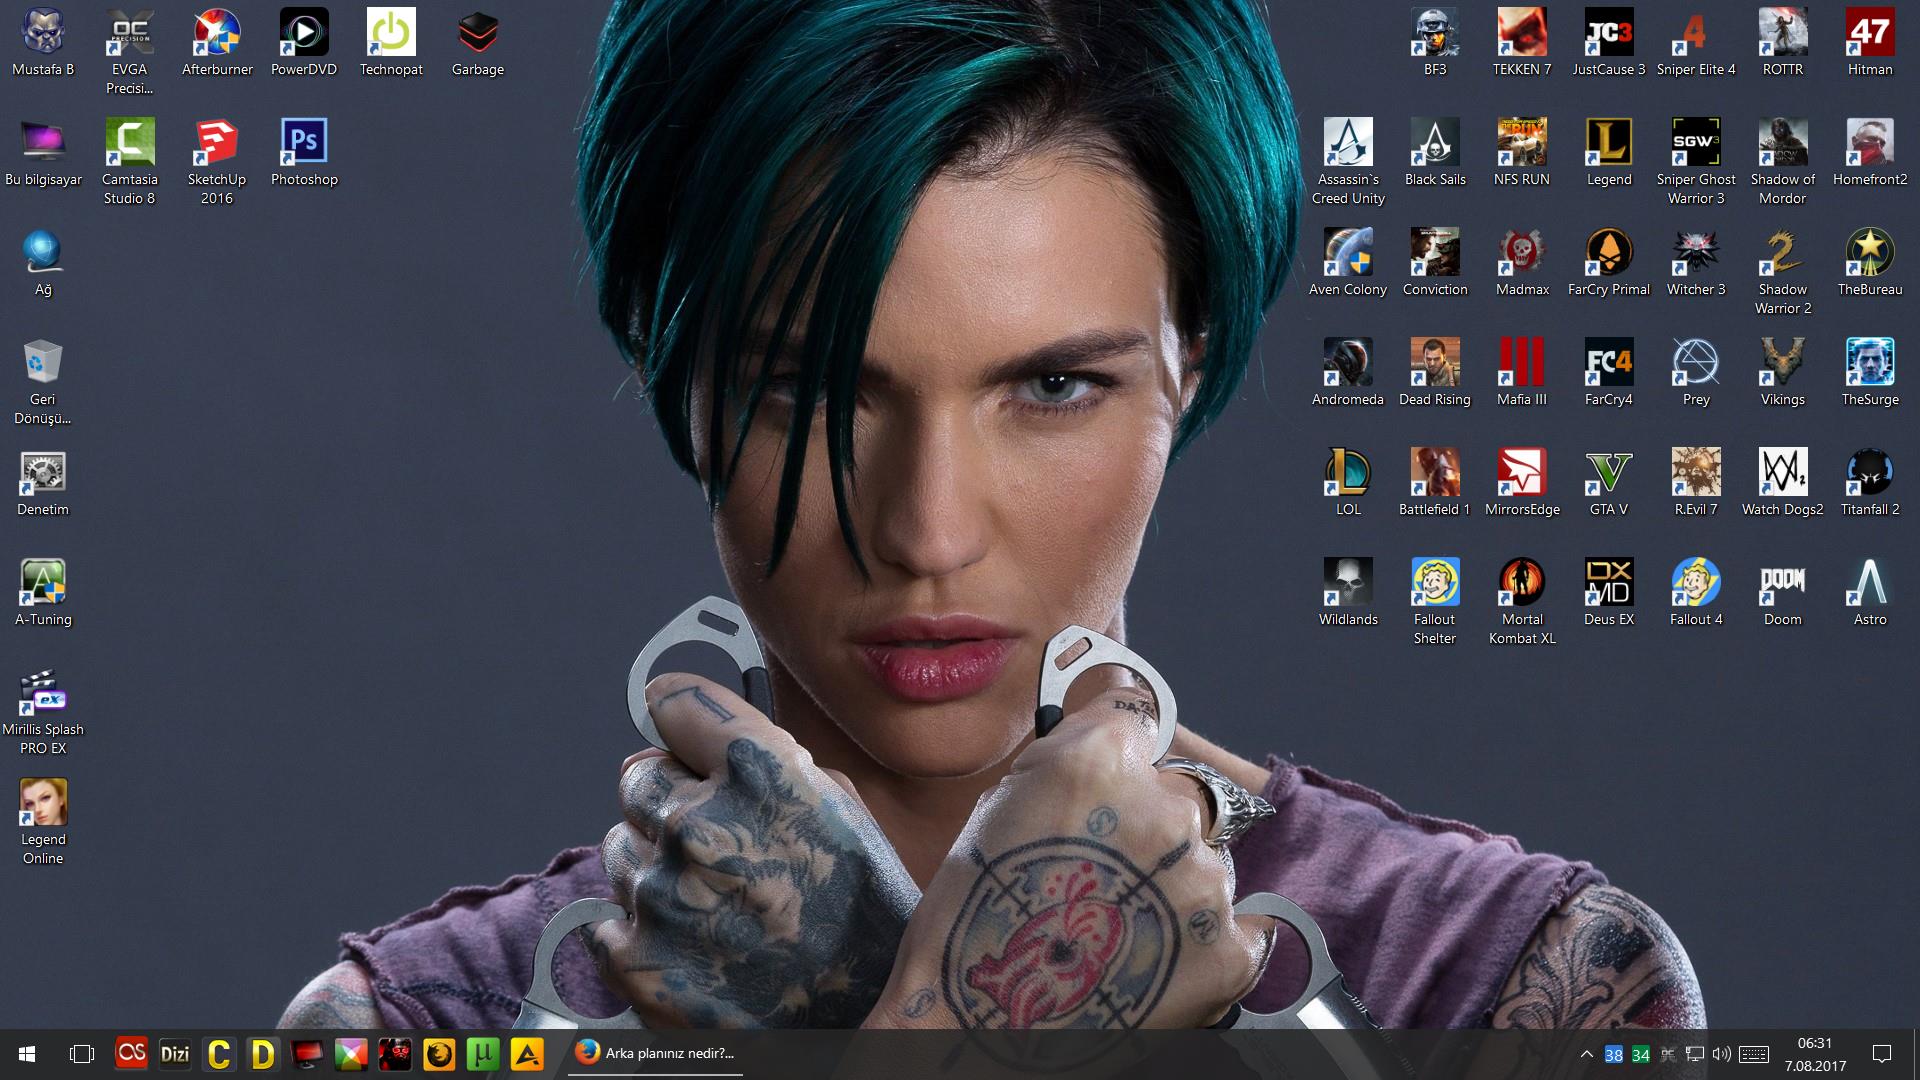Click the Witcher 3 game shortcut
Screen dimensions: 1920x1080
tap(1695, 253)
